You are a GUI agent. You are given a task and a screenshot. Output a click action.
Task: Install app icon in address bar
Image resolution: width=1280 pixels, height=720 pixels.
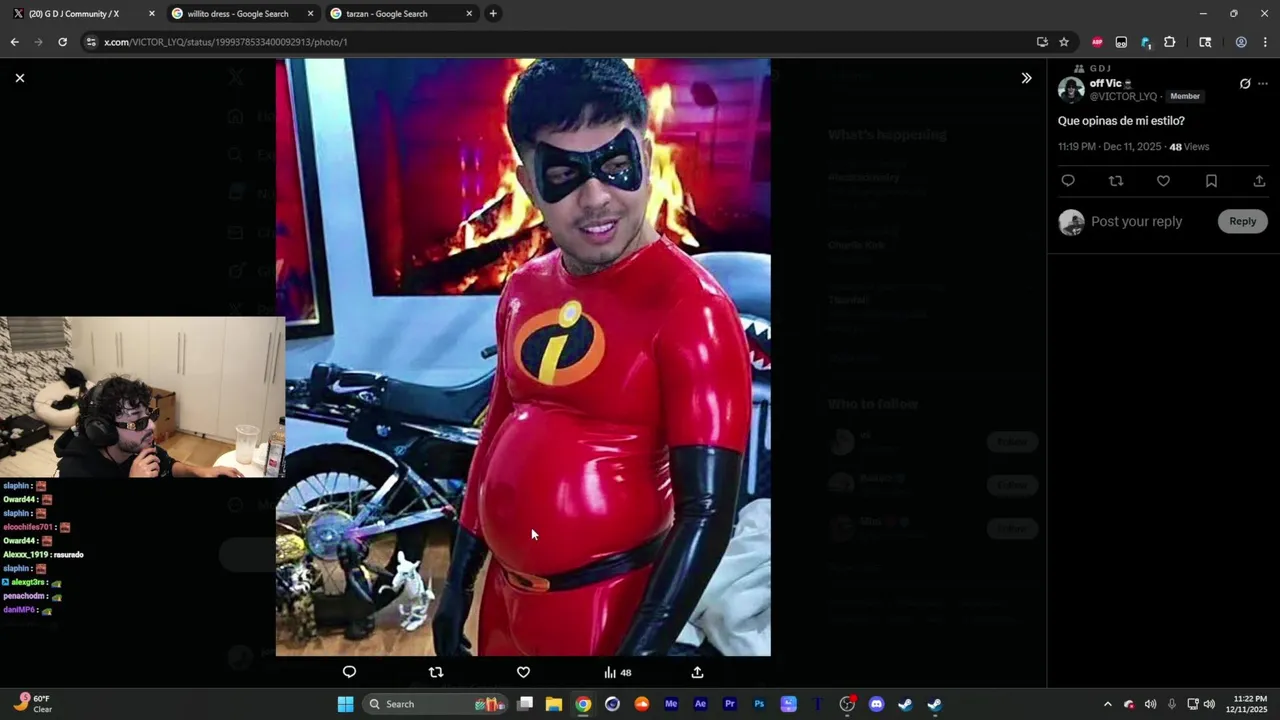point(1042,42)
